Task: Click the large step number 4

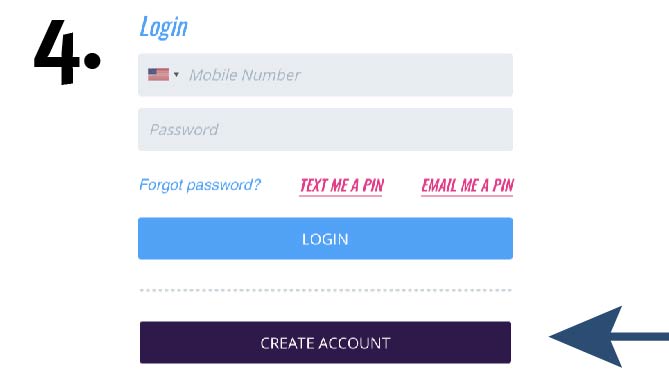Action: (x=57, y=52)
